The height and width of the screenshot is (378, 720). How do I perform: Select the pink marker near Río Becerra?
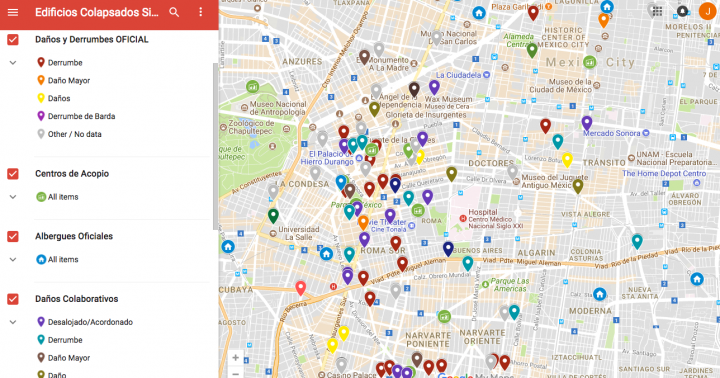(300, 288)
